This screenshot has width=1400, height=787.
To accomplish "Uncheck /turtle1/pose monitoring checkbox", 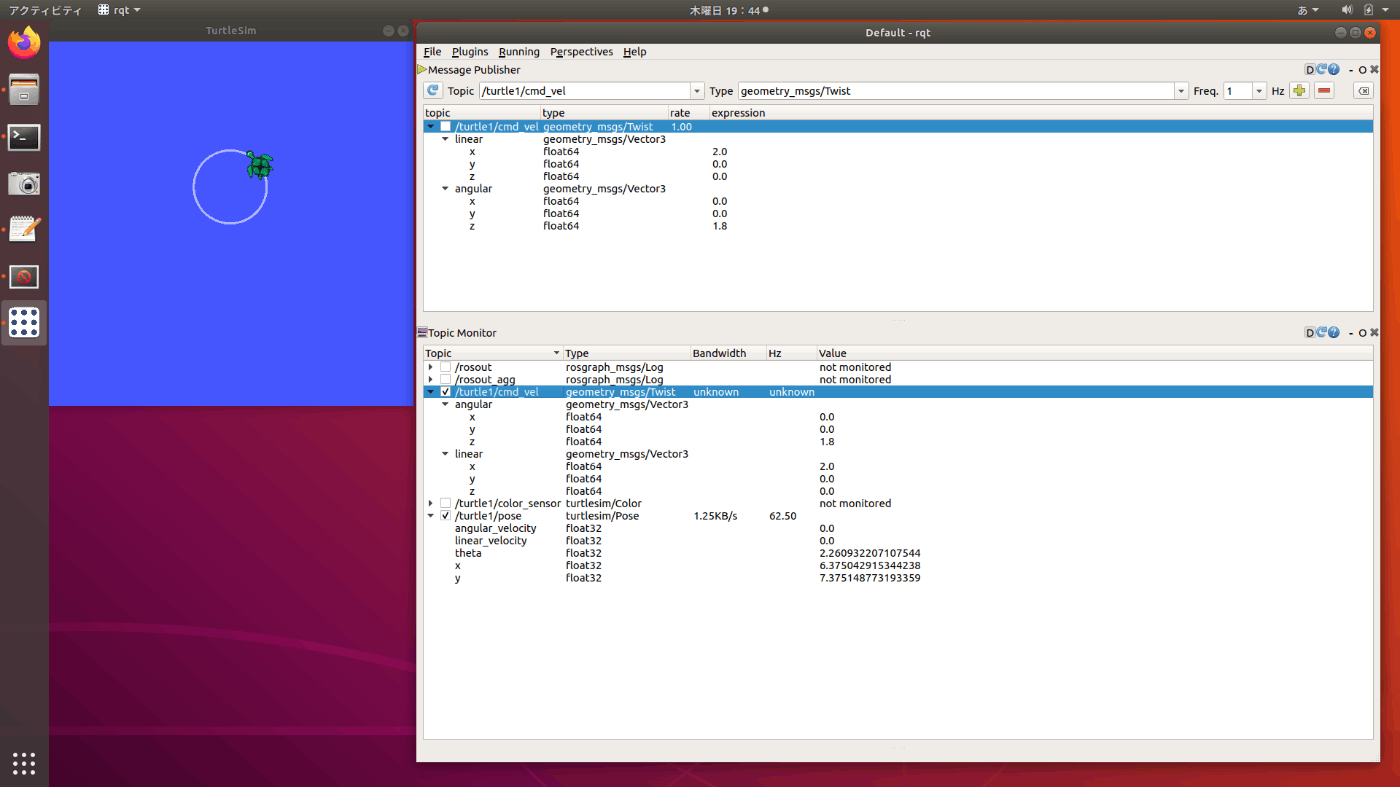I will pyautogui.click(x=446, y=516).
